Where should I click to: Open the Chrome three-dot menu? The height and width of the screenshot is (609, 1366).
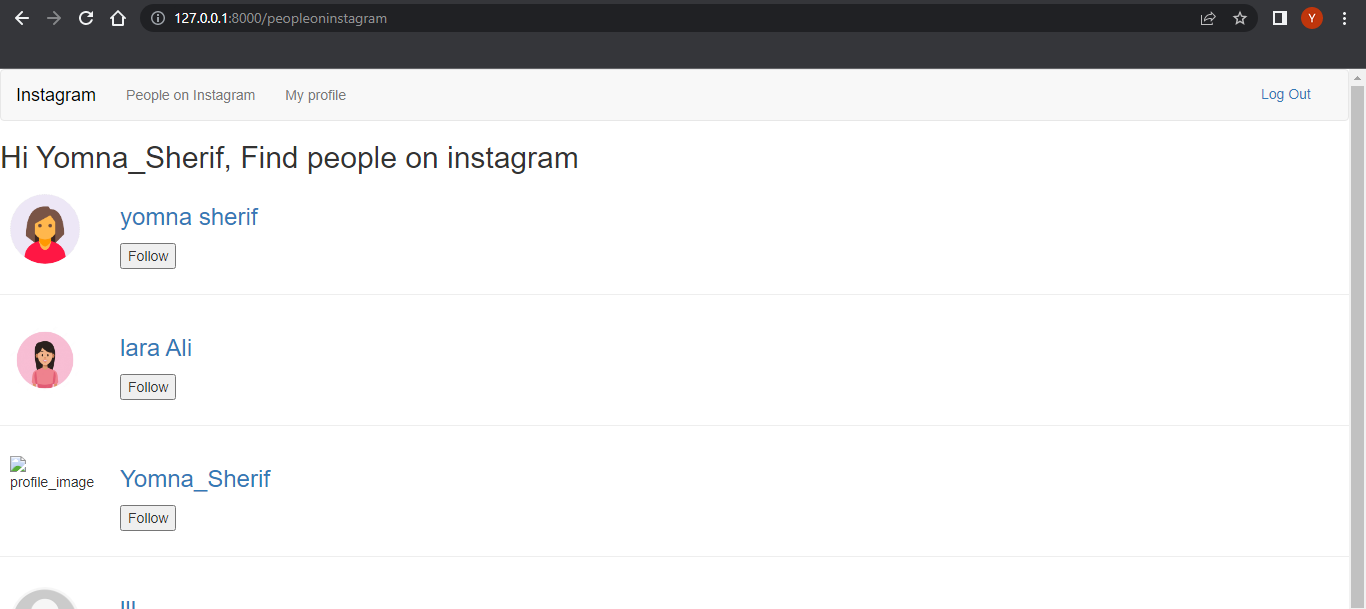1343,18
